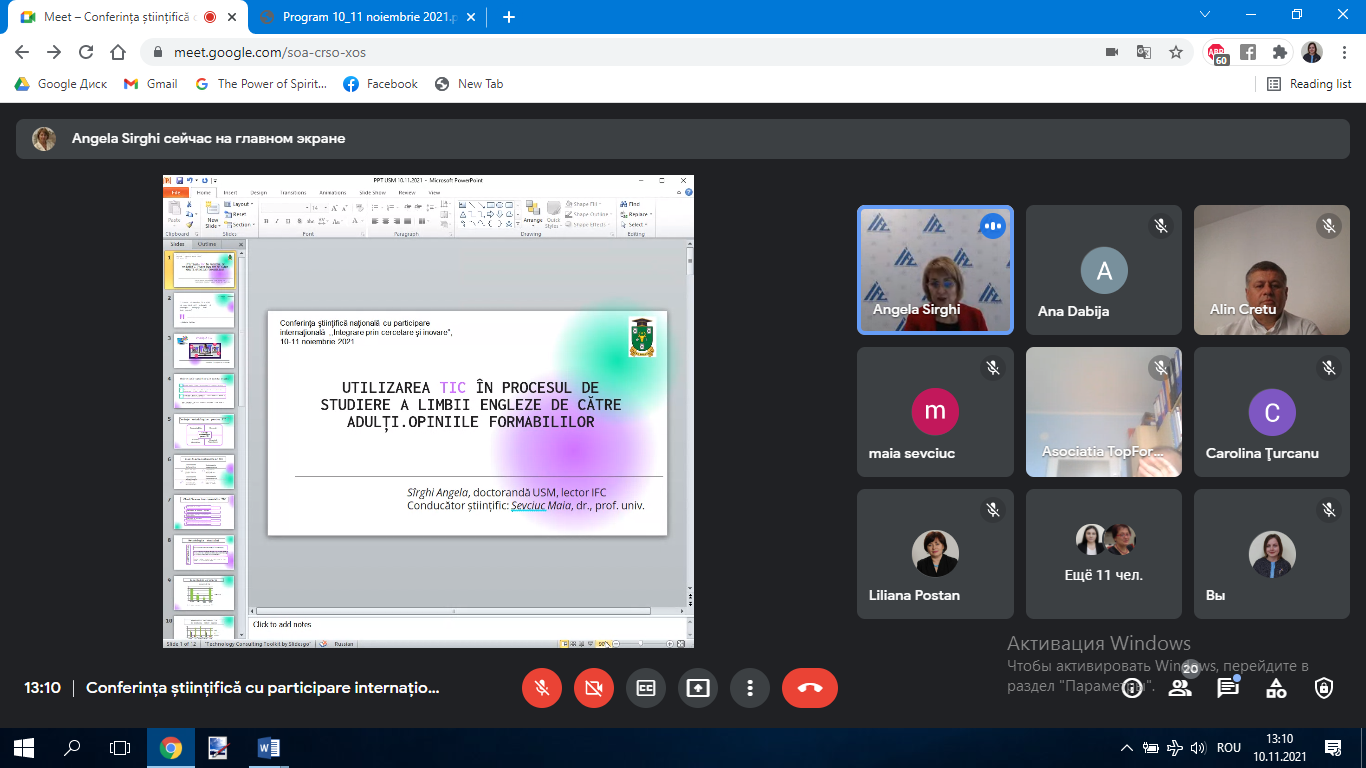Open the Chrome Extensions puzzle icon
1366x768 pixels.
[x=1279, y=52]
